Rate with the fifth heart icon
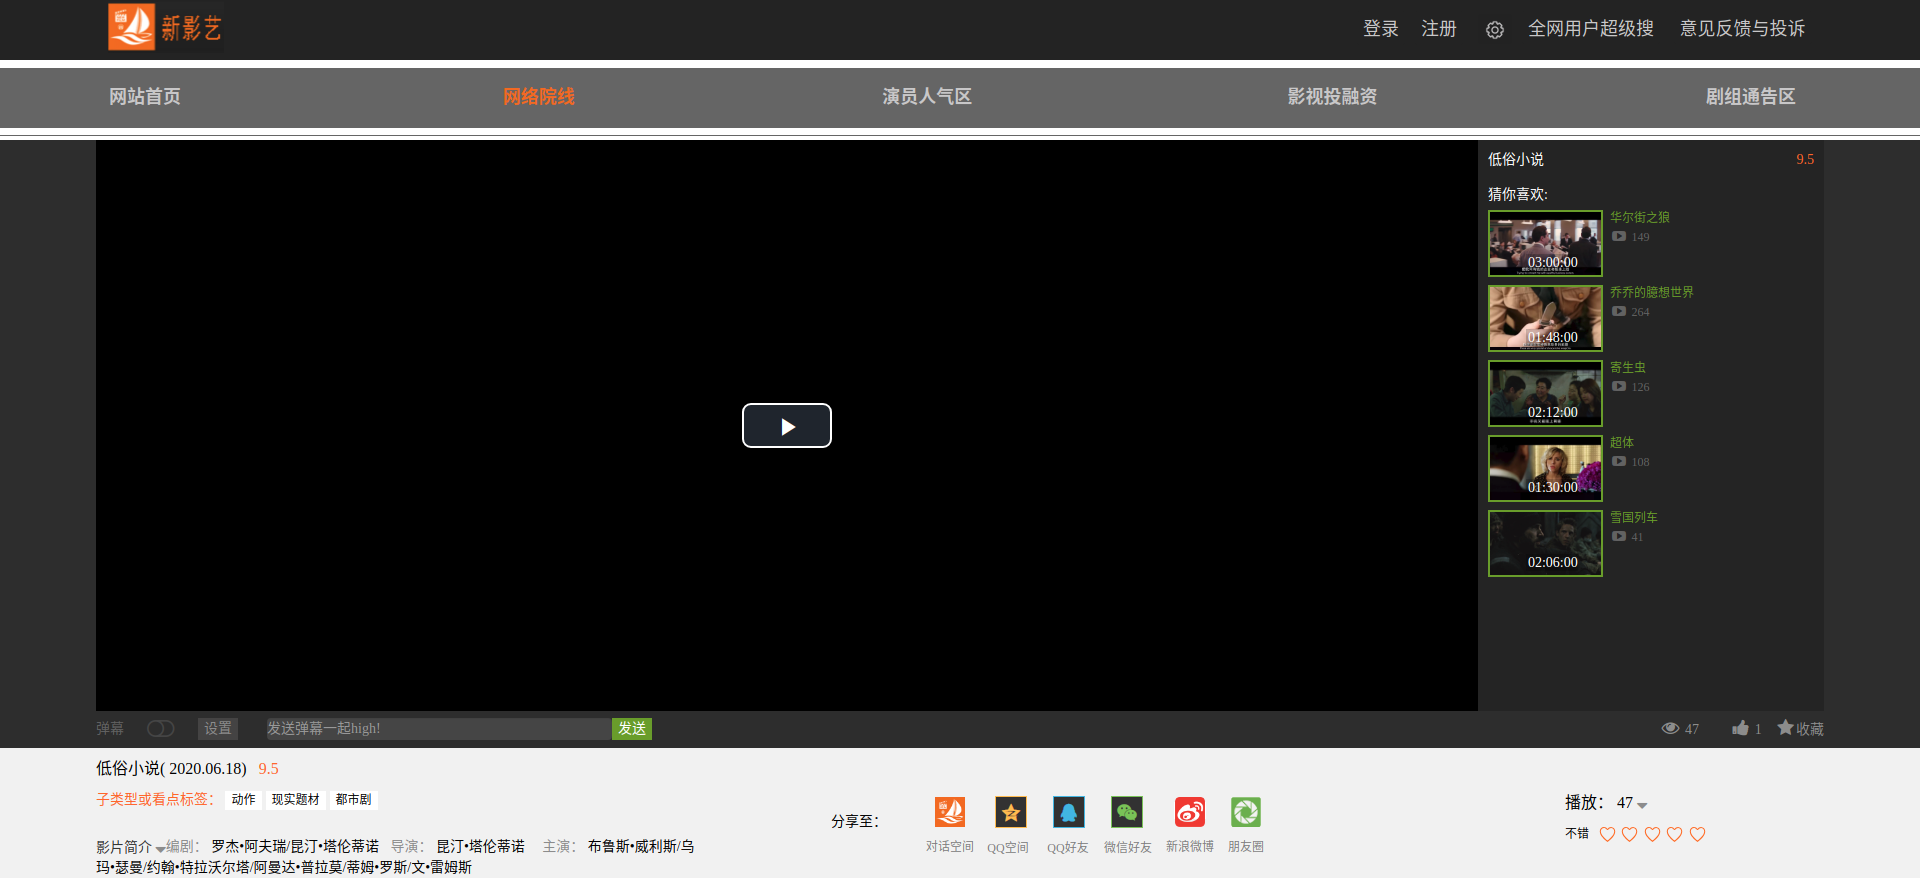 1697,834
